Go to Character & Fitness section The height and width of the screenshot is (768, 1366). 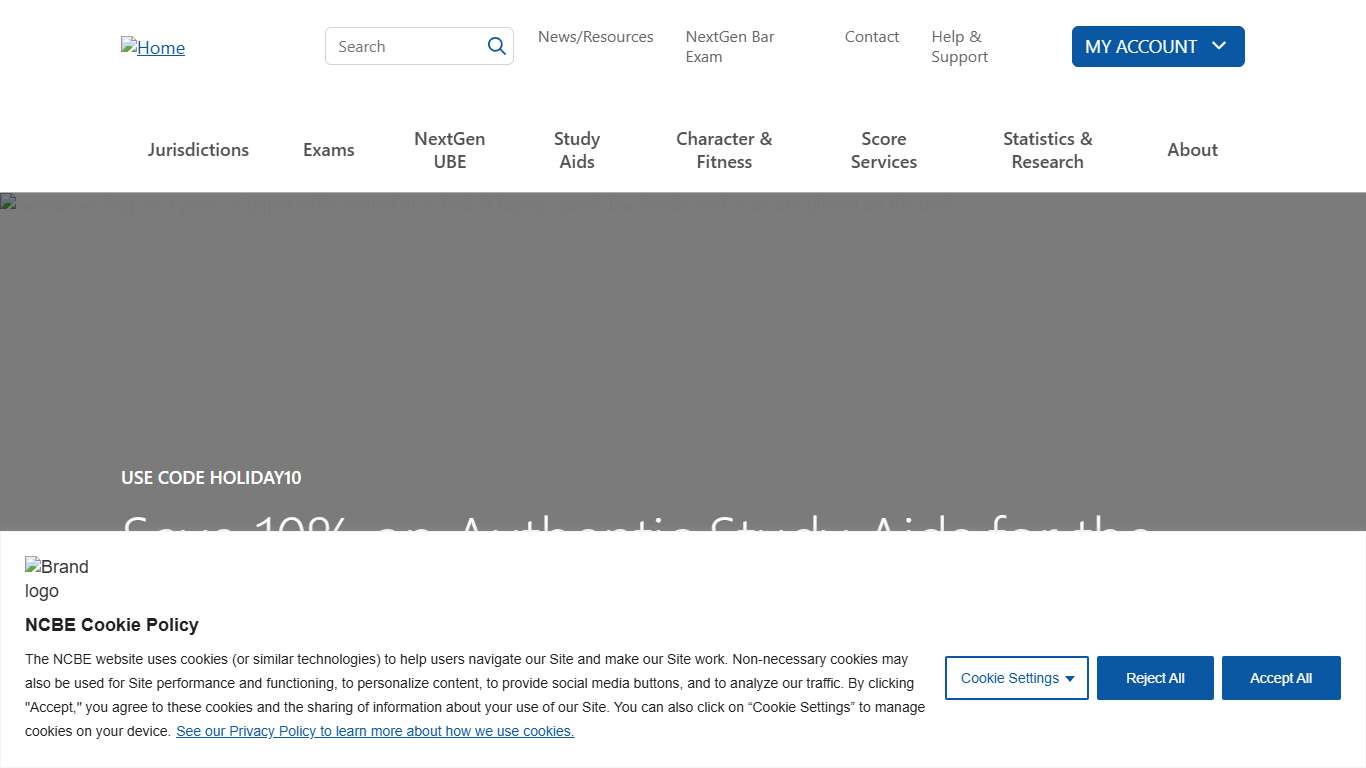tap(724, 150)
